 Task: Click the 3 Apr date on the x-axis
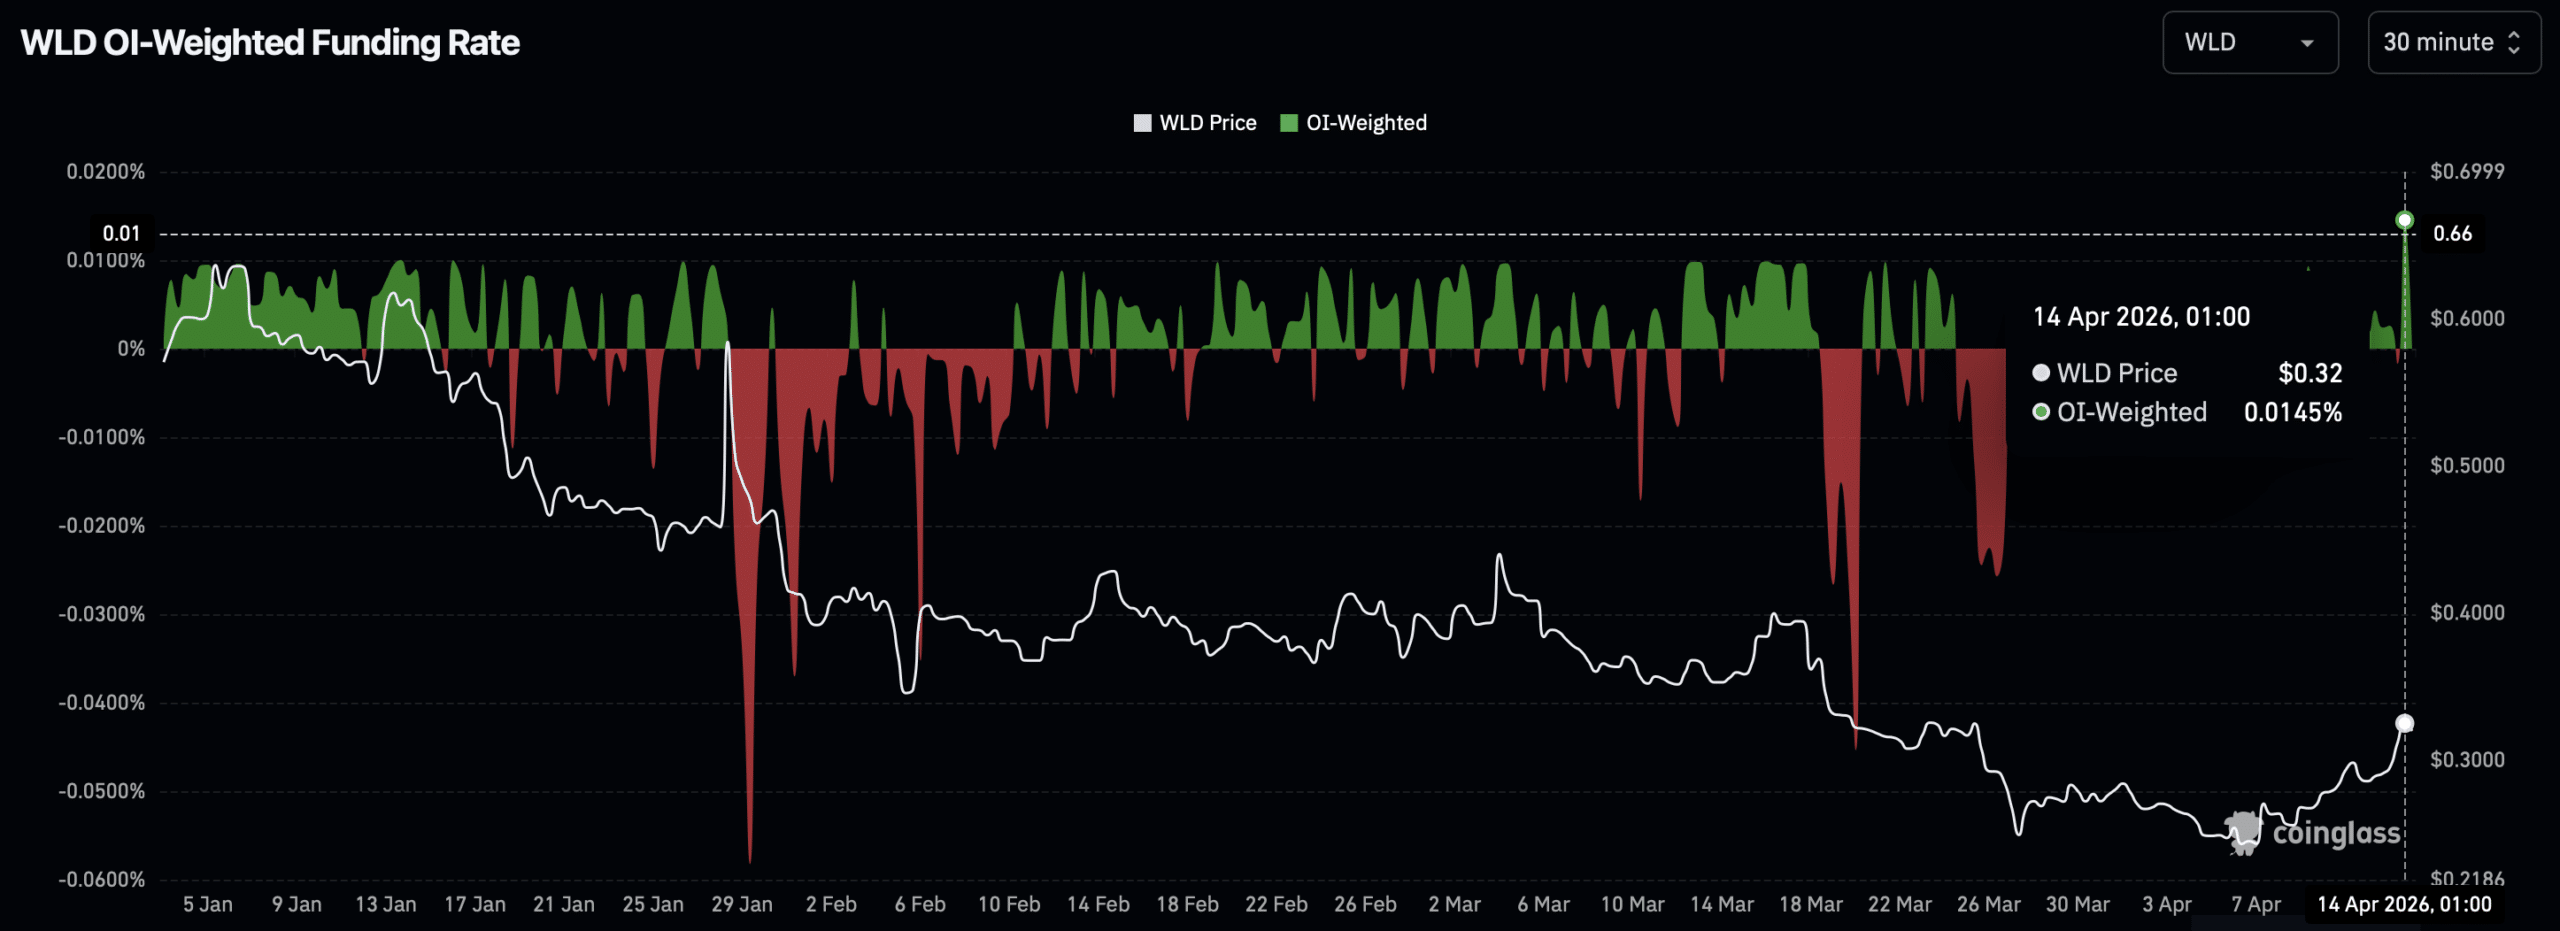click(2167, 905)
